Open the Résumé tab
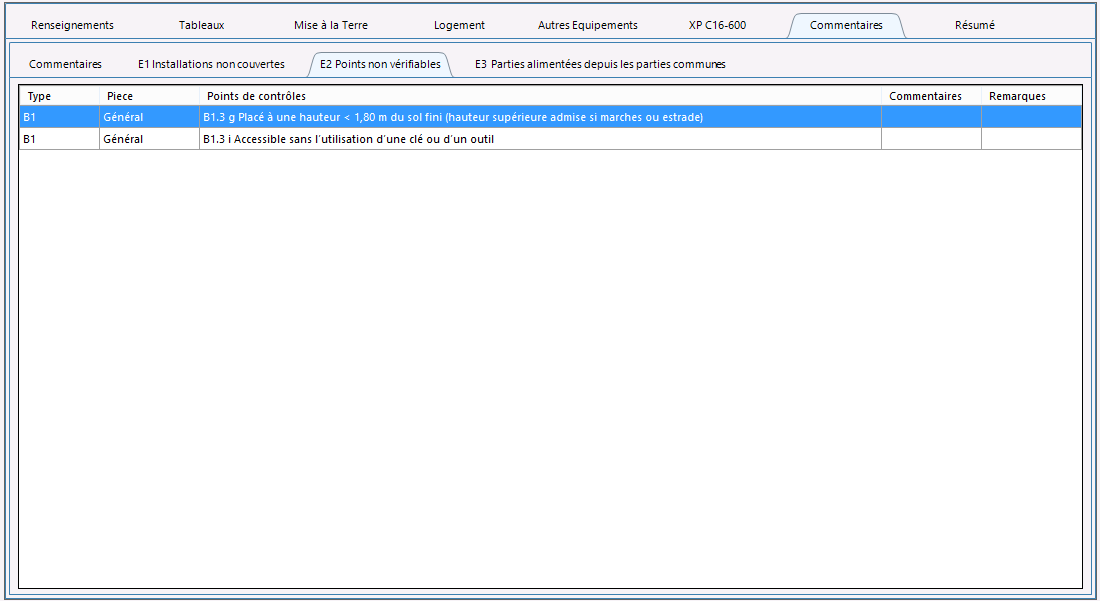This screenshot has width=1100, height=601. click(974, 25)
